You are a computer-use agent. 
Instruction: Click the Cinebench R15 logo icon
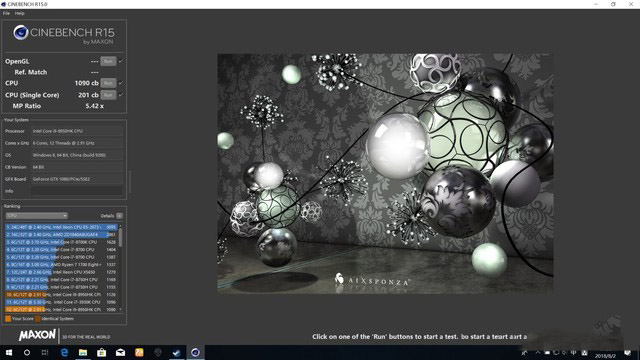click(x=20, y=32)
